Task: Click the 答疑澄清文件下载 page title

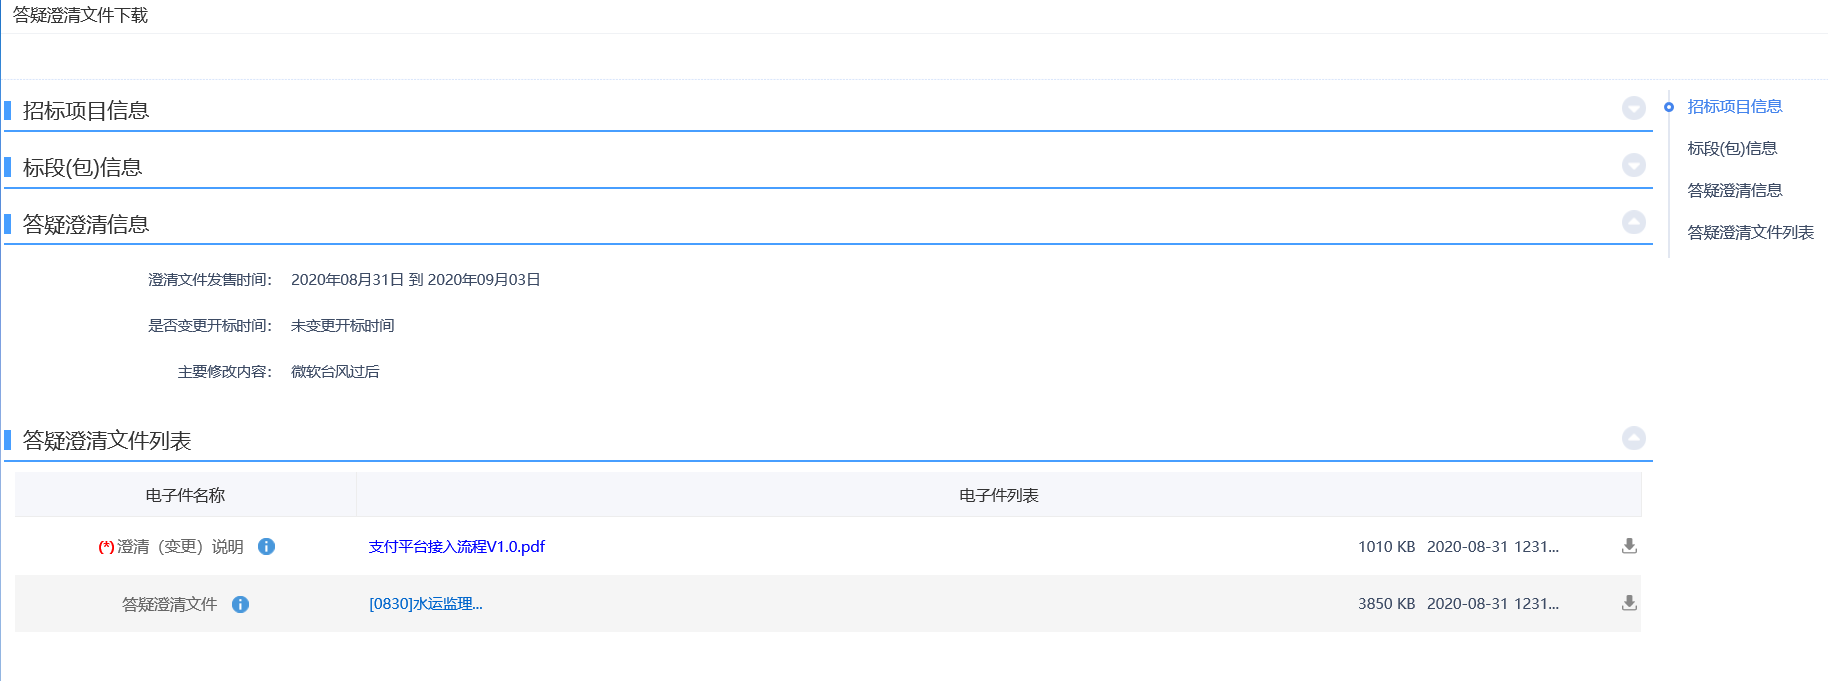Action: point(80,16)
